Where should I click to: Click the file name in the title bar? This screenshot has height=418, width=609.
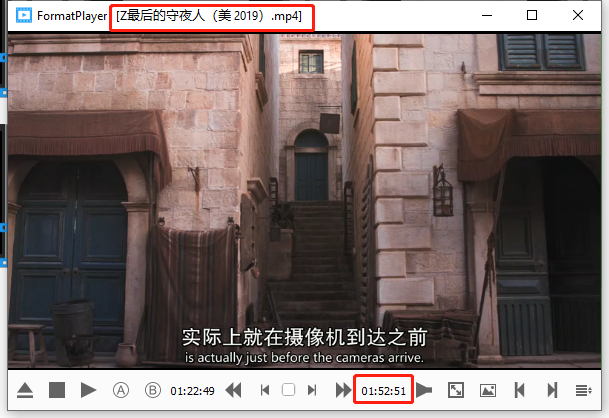pos(209,16)
